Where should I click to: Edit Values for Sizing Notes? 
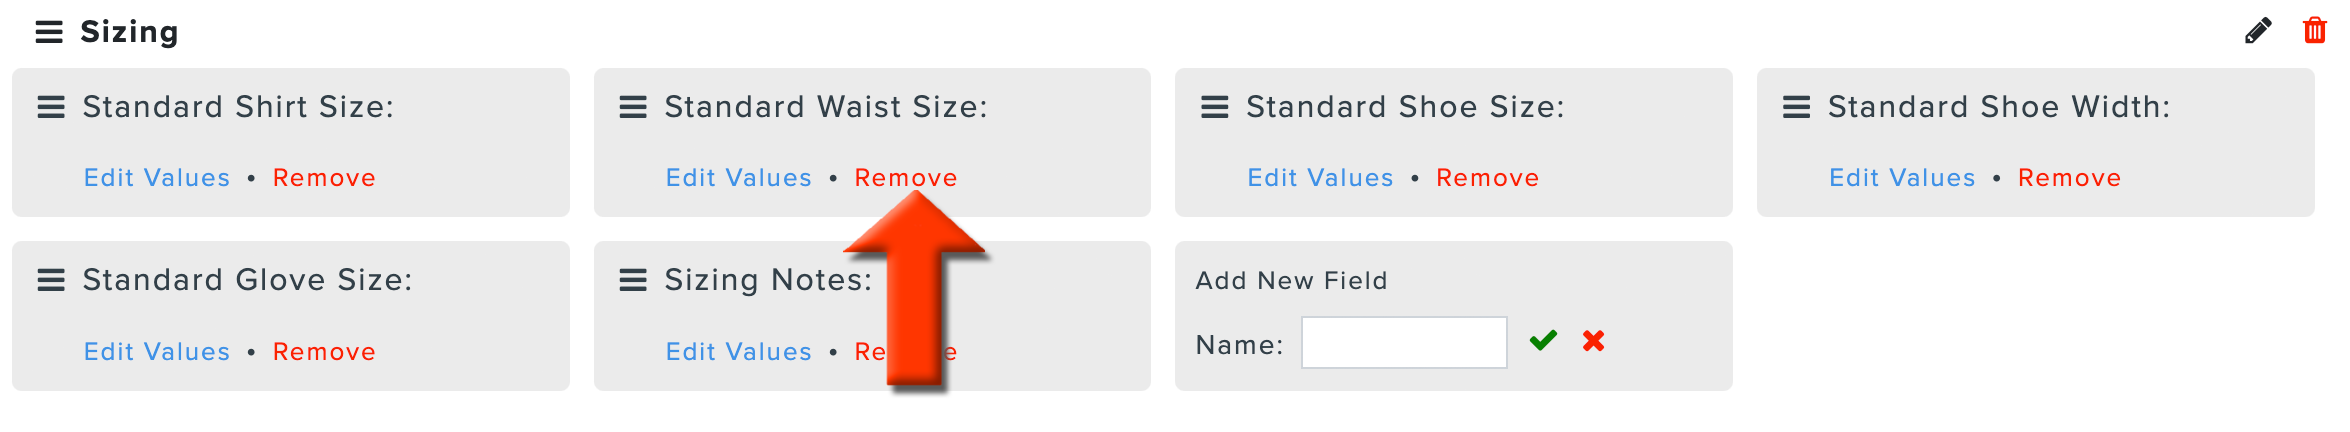(x=739, y=352)
